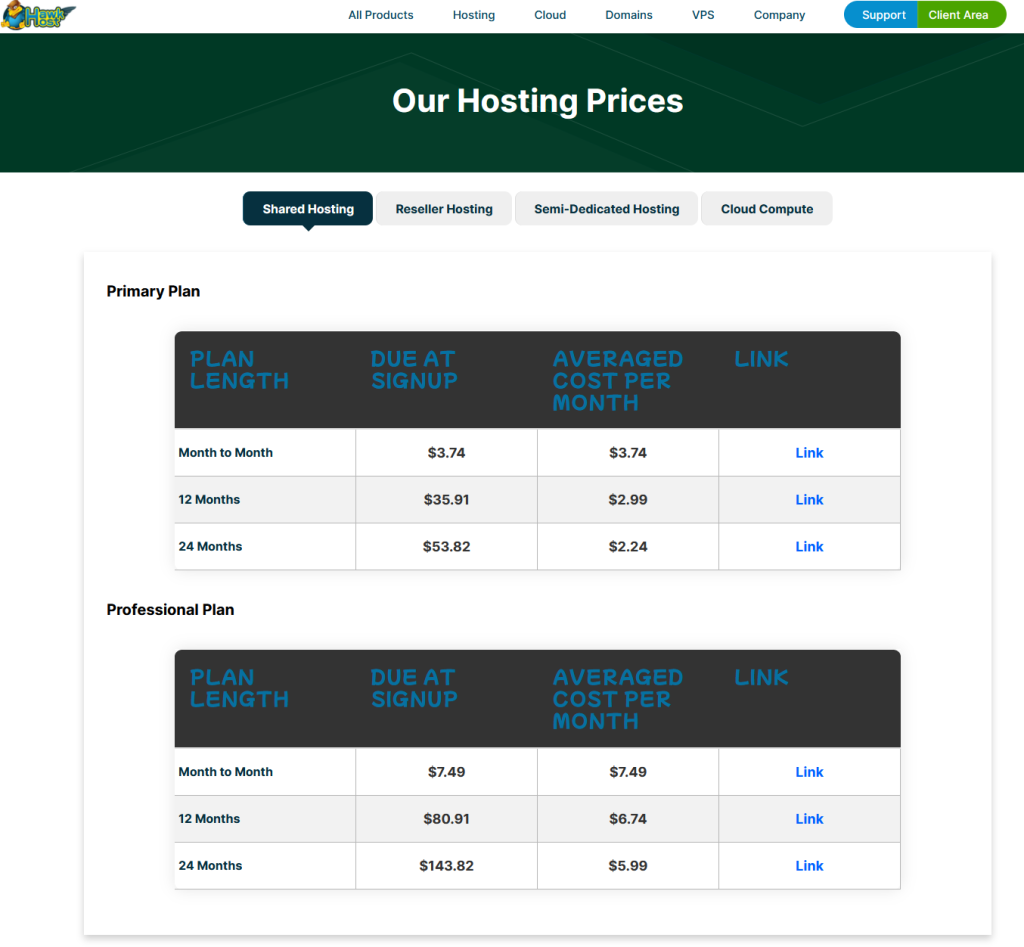This screenshot has width=1024, height=947.
Task: Click the Our Hosting Prices heading banner
Action: [x=537, y=101]
